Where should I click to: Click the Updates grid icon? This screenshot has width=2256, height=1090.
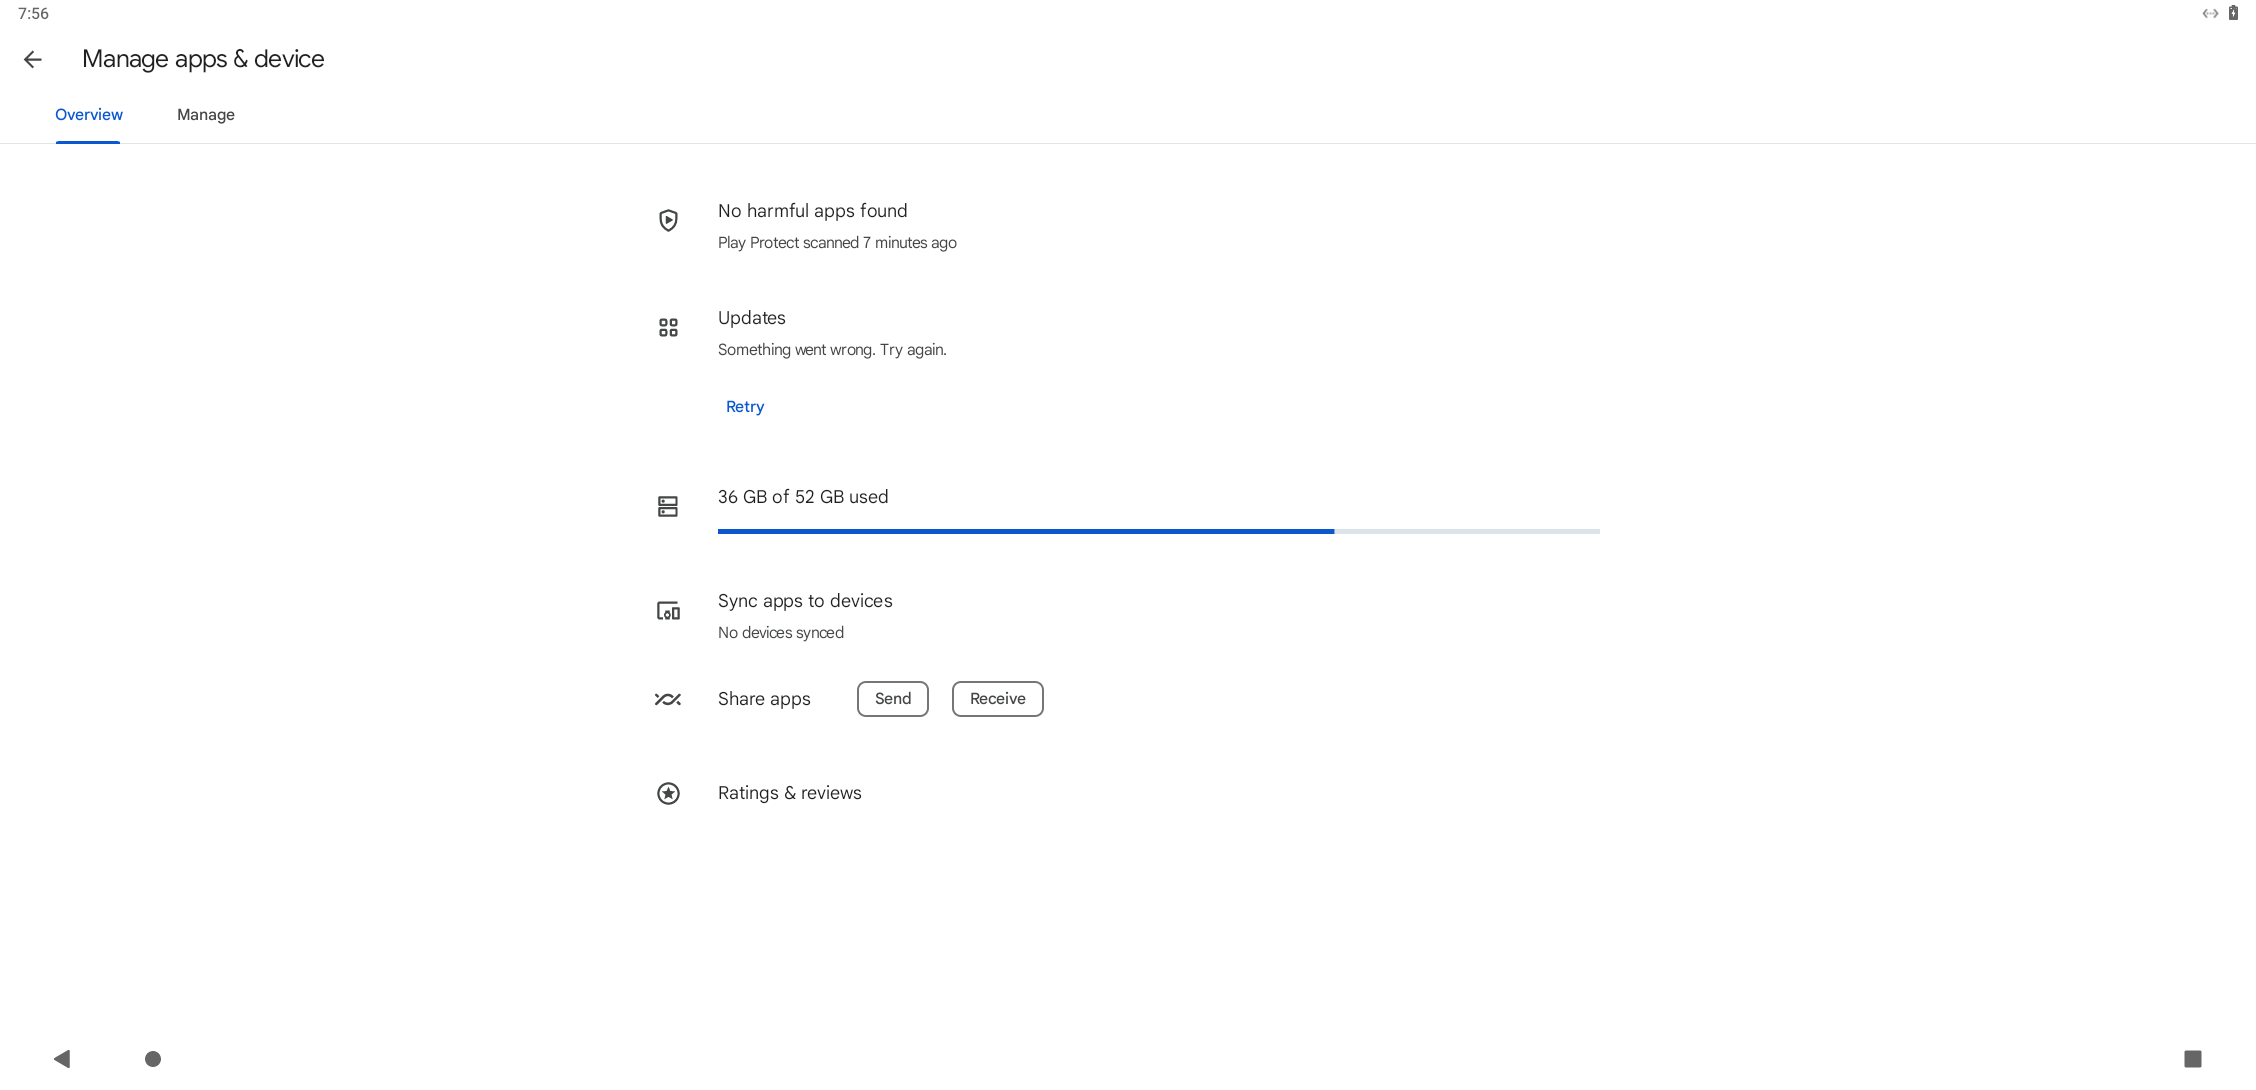click(x=668, y=327)
